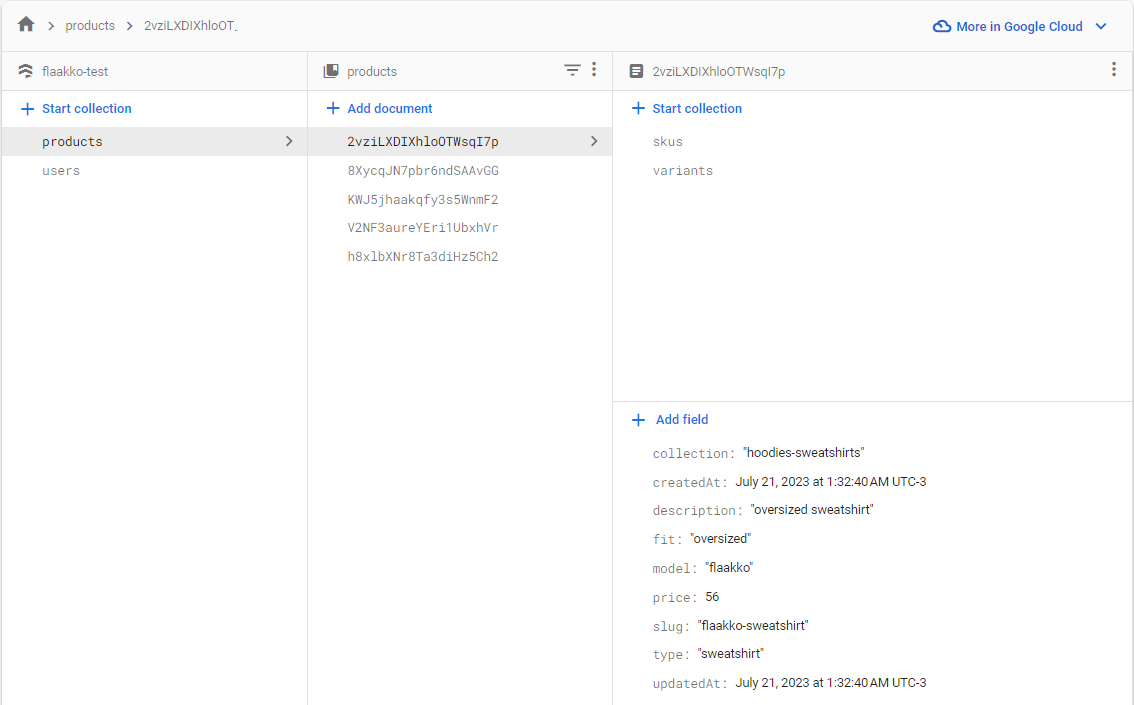The height and width of the screenshot is (705, 1134).
Task: Click the collection icon beside products panel title
Action: tap(330, 71)
